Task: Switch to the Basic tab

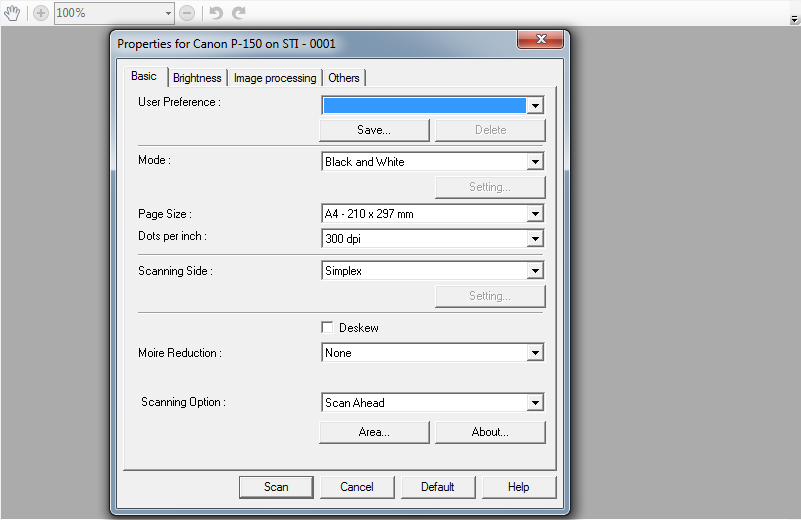Action: pyautogui.click(x=144, y=76)
